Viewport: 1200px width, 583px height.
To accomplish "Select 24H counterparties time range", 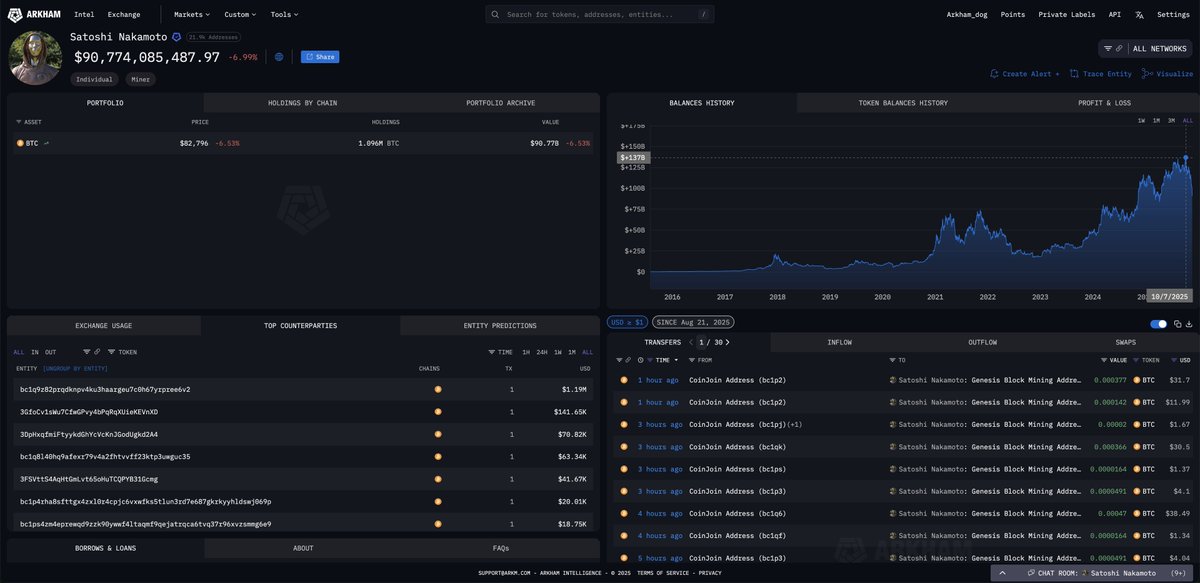I will tap(541, 352).
